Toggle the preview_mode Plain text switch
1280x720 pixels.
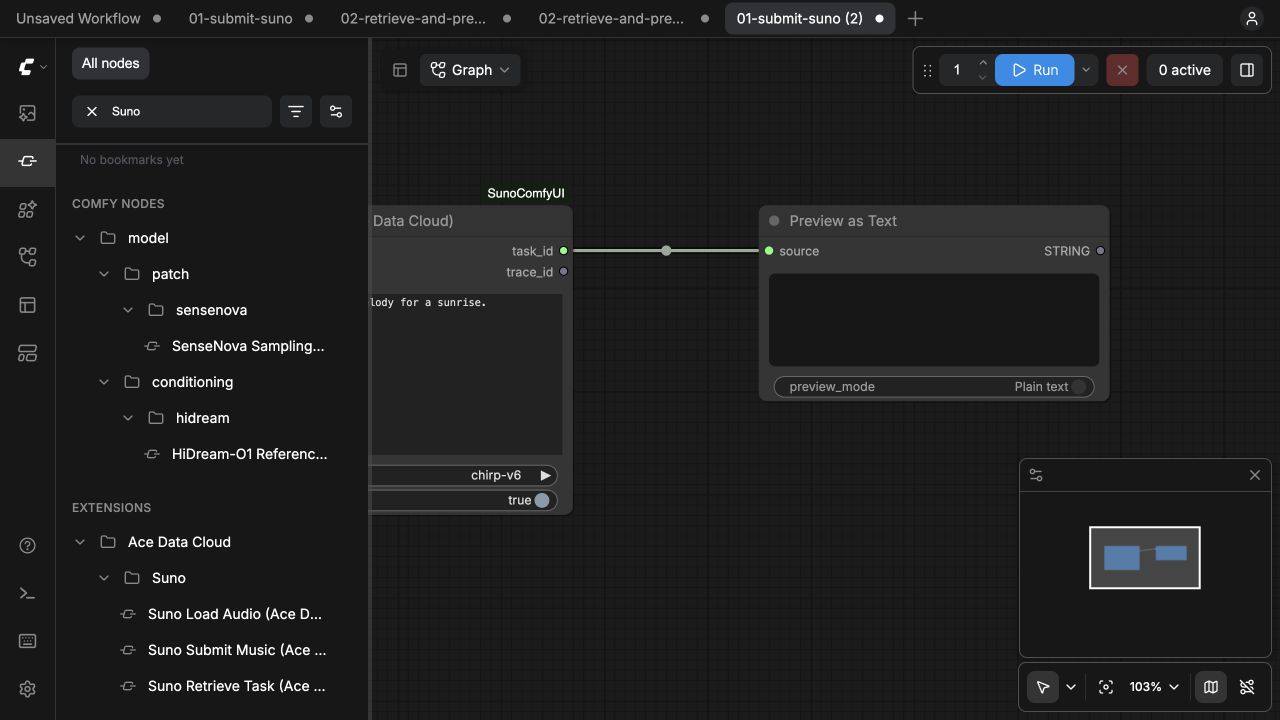(x=1079, y=387)
